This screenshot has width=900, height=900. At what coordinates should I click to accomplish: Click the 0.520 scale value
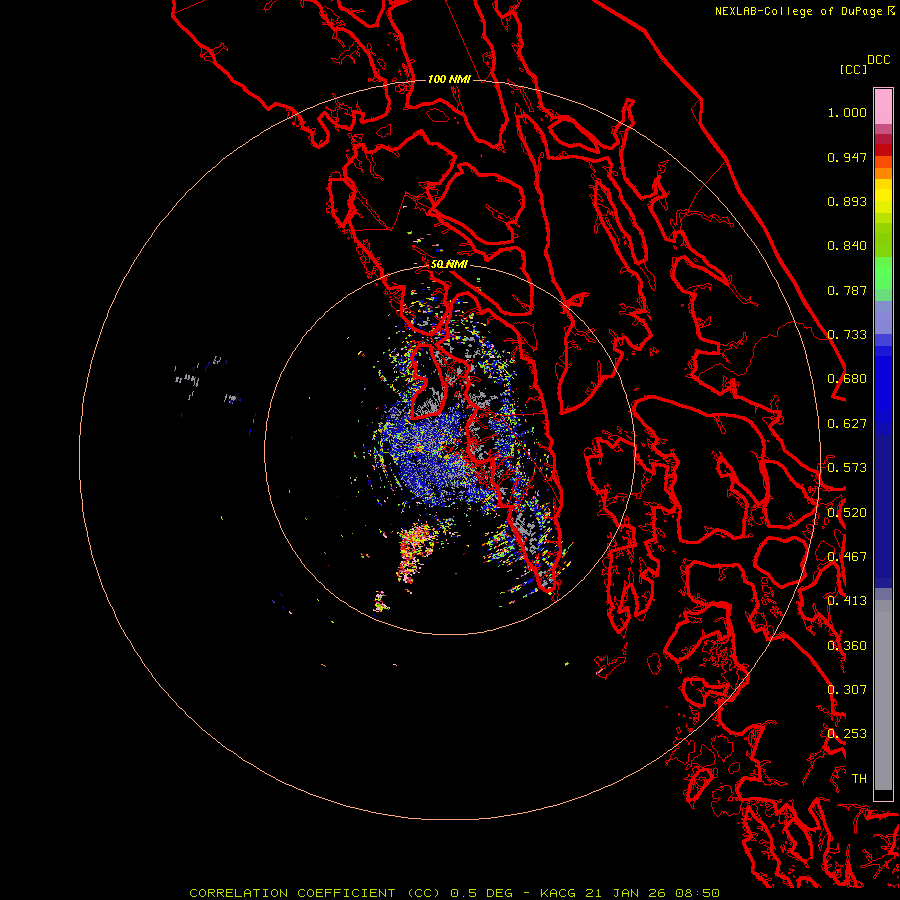[847, 513]
